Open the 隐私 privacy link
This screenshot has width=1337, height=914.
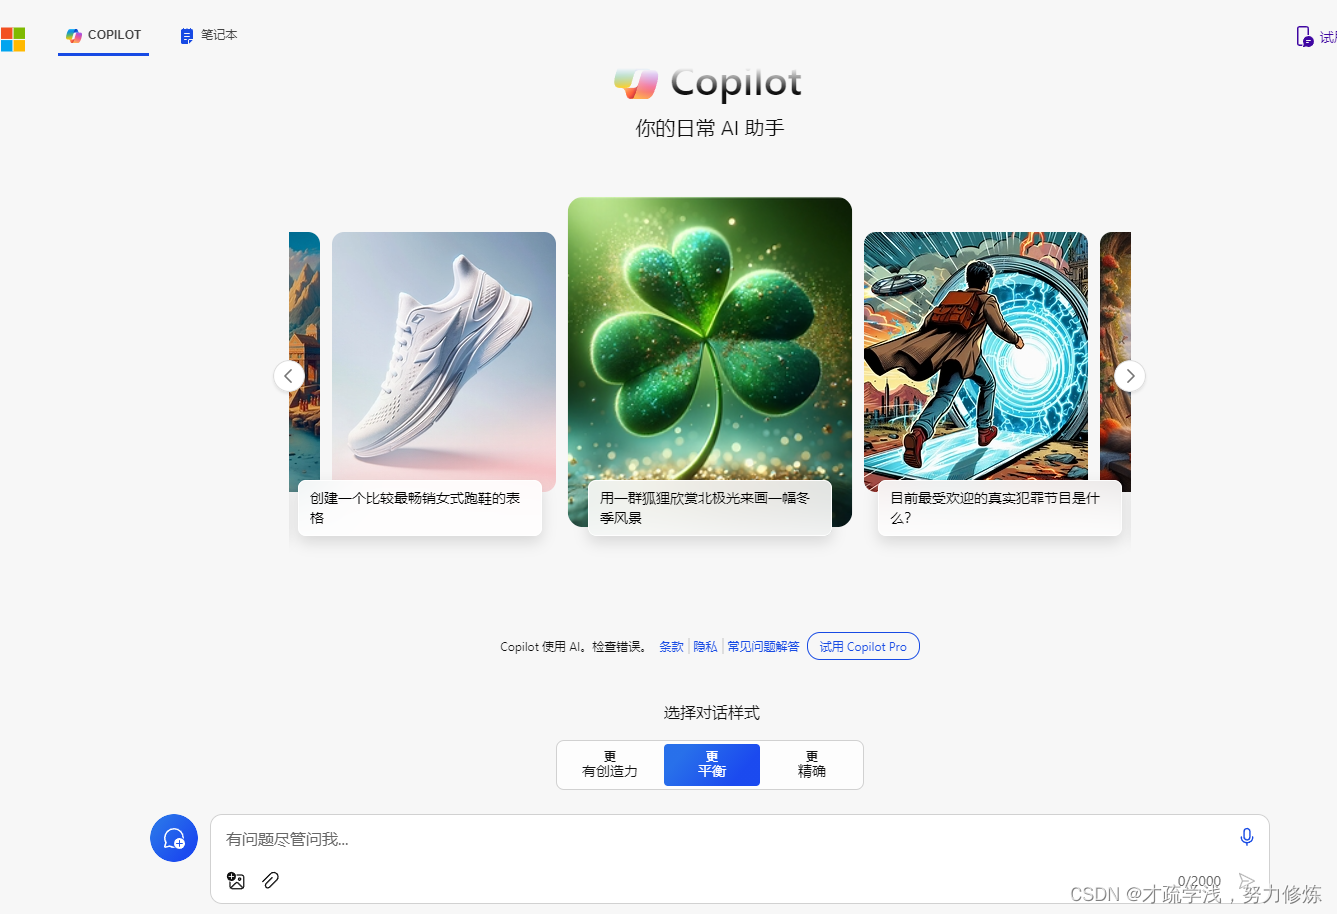[x=705, y=647]
